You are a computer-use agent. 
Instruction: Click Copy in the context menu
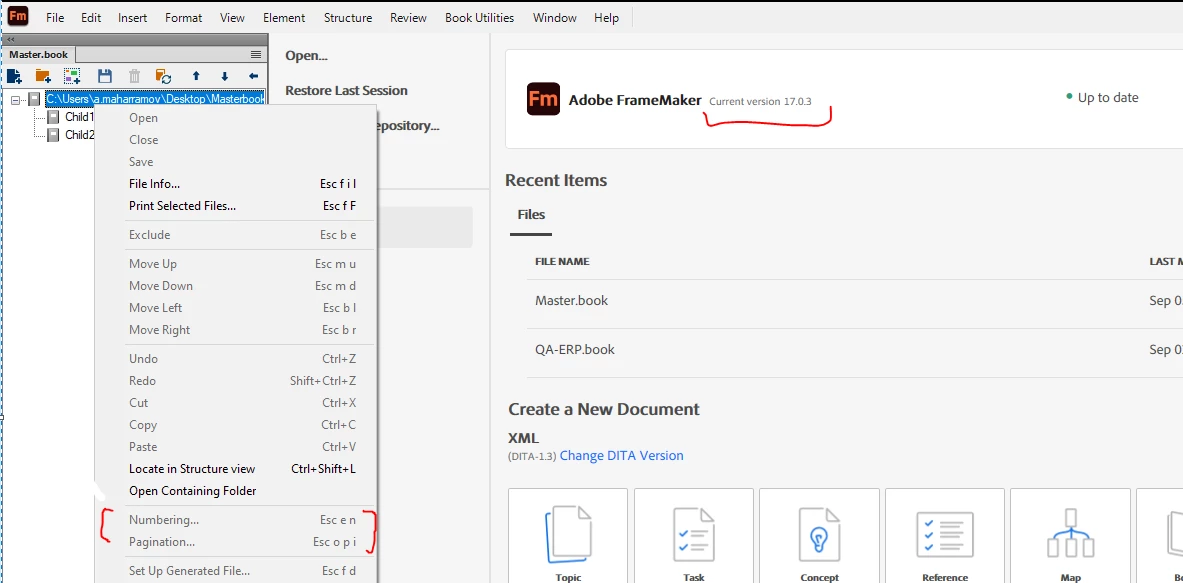pos(235,425)
